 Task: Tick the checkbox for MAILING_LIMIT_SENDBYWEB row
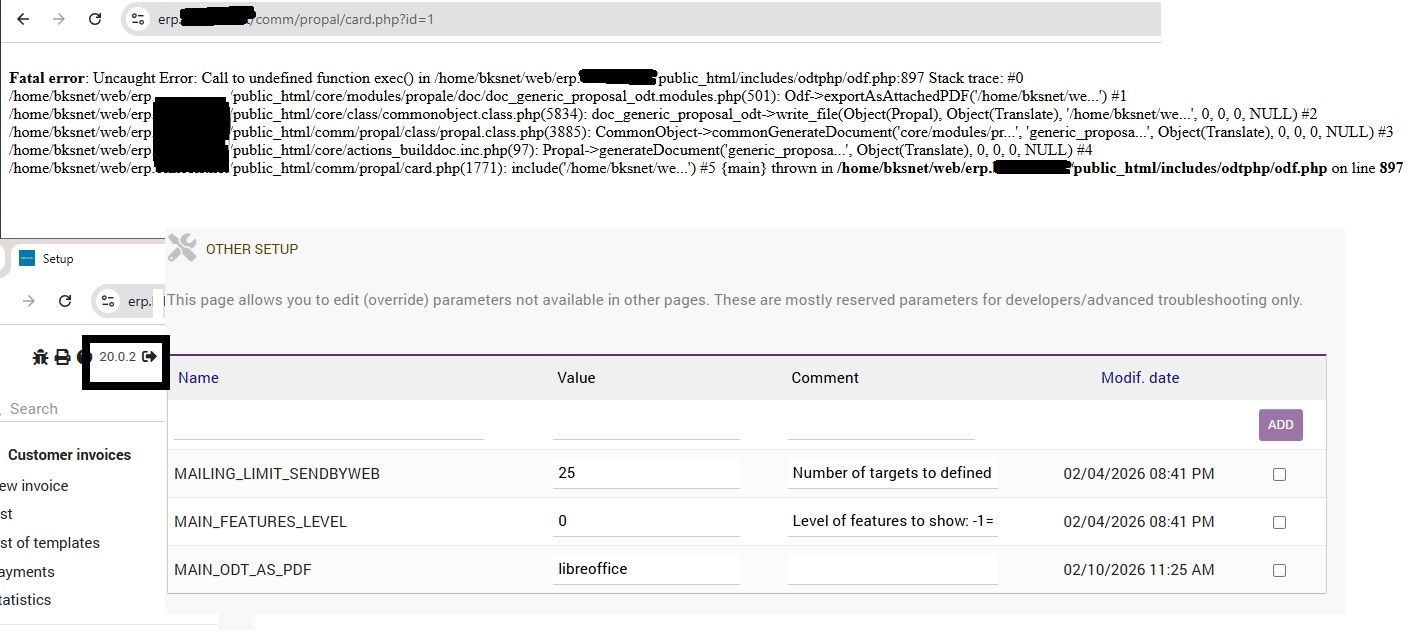click(1279, 474)
